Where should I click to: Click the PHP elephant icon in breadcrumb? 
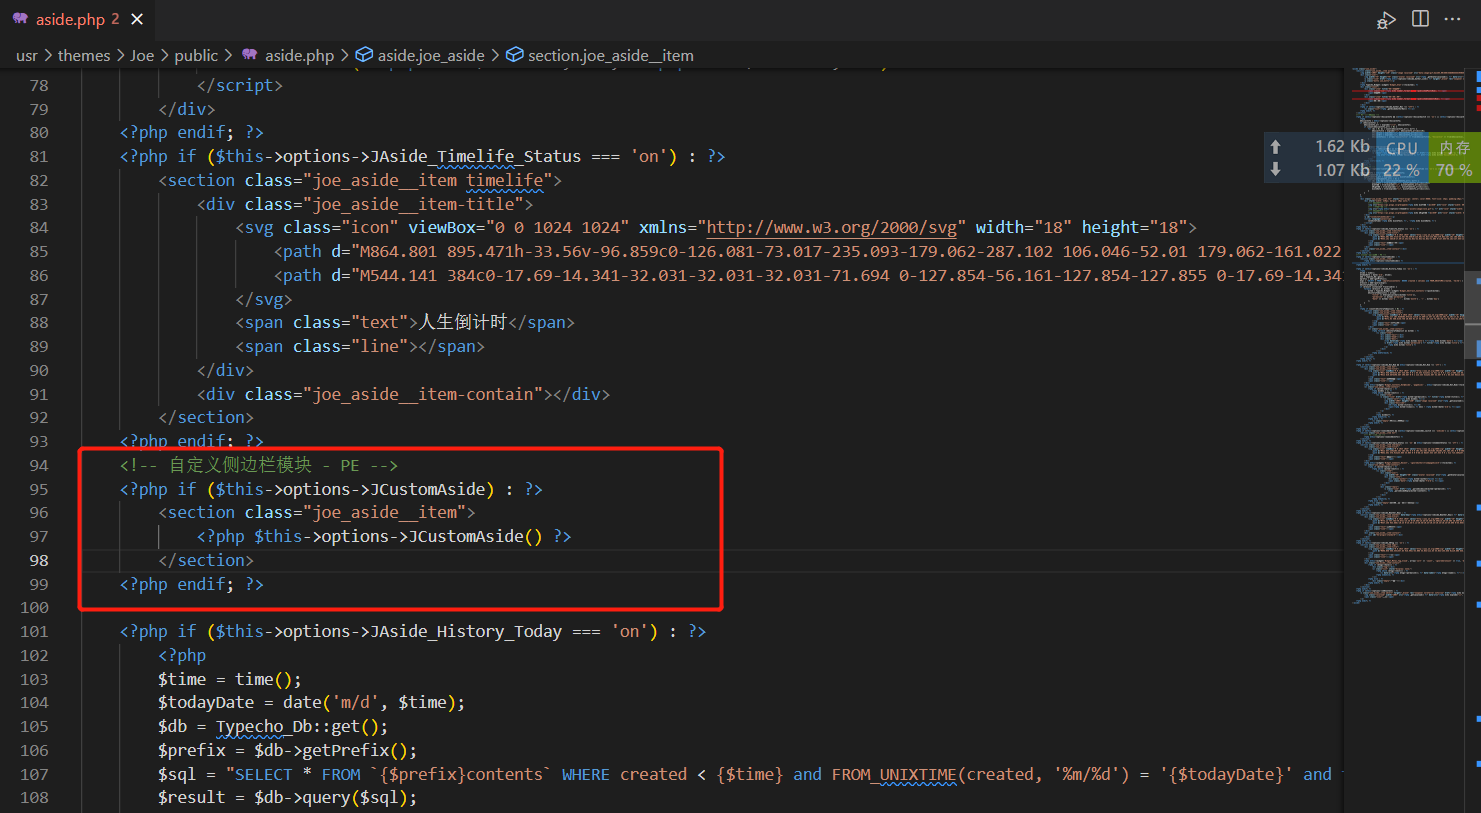(249, 55)
